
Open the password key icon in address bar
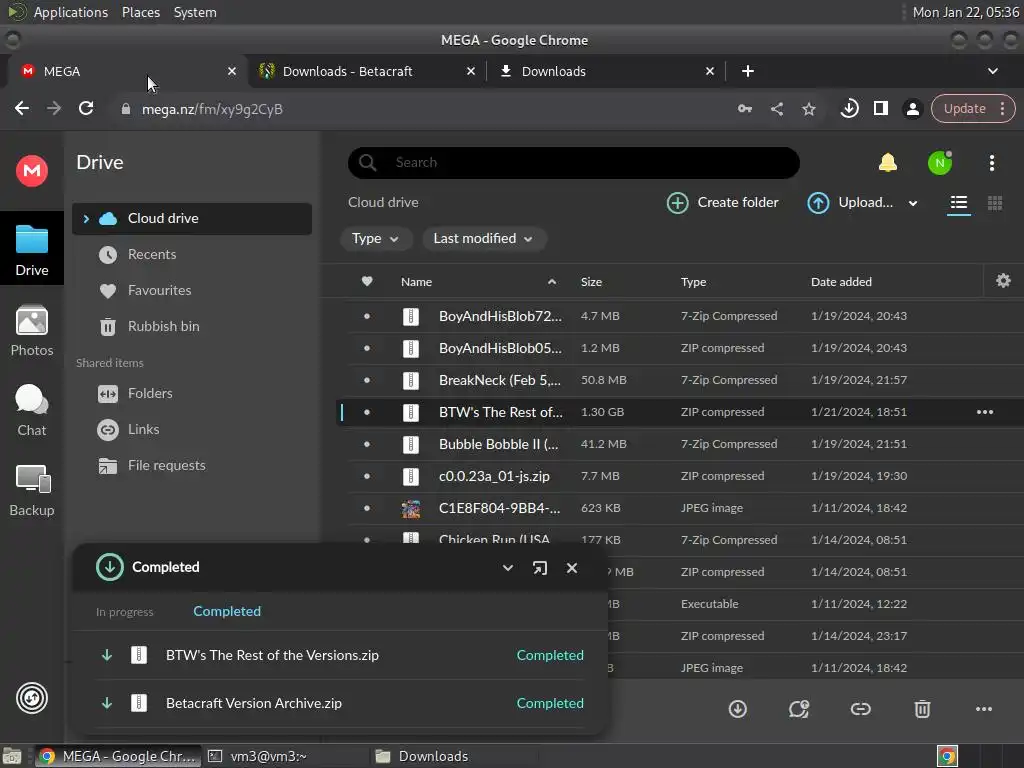tap(744, 109)
